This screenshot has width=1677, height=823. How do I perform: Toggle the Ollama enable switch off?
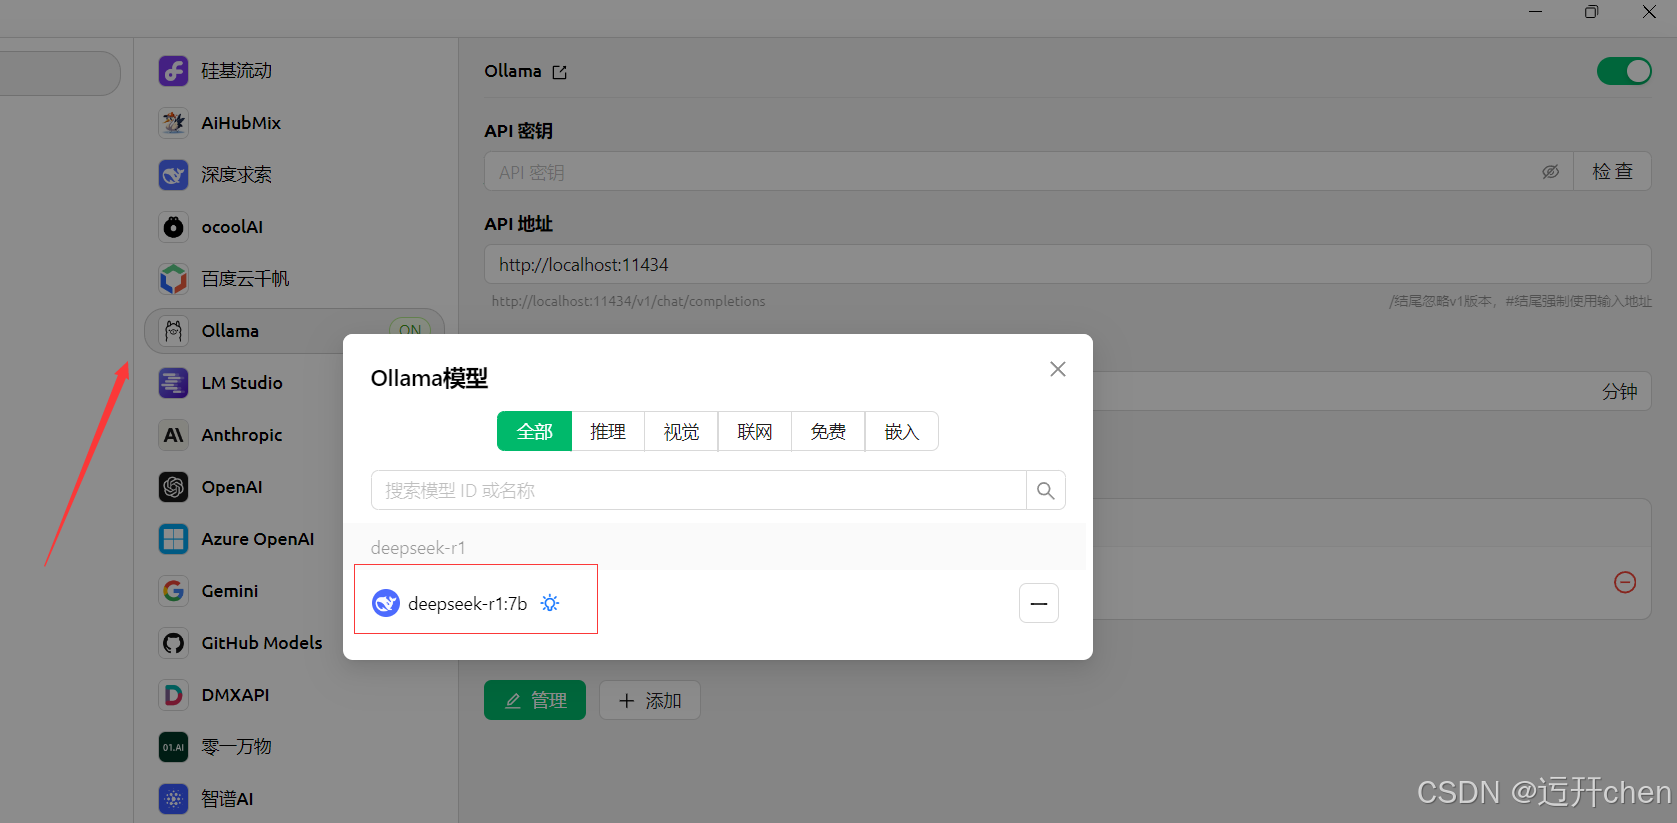pyautogui.click(x=1624, y=71)
